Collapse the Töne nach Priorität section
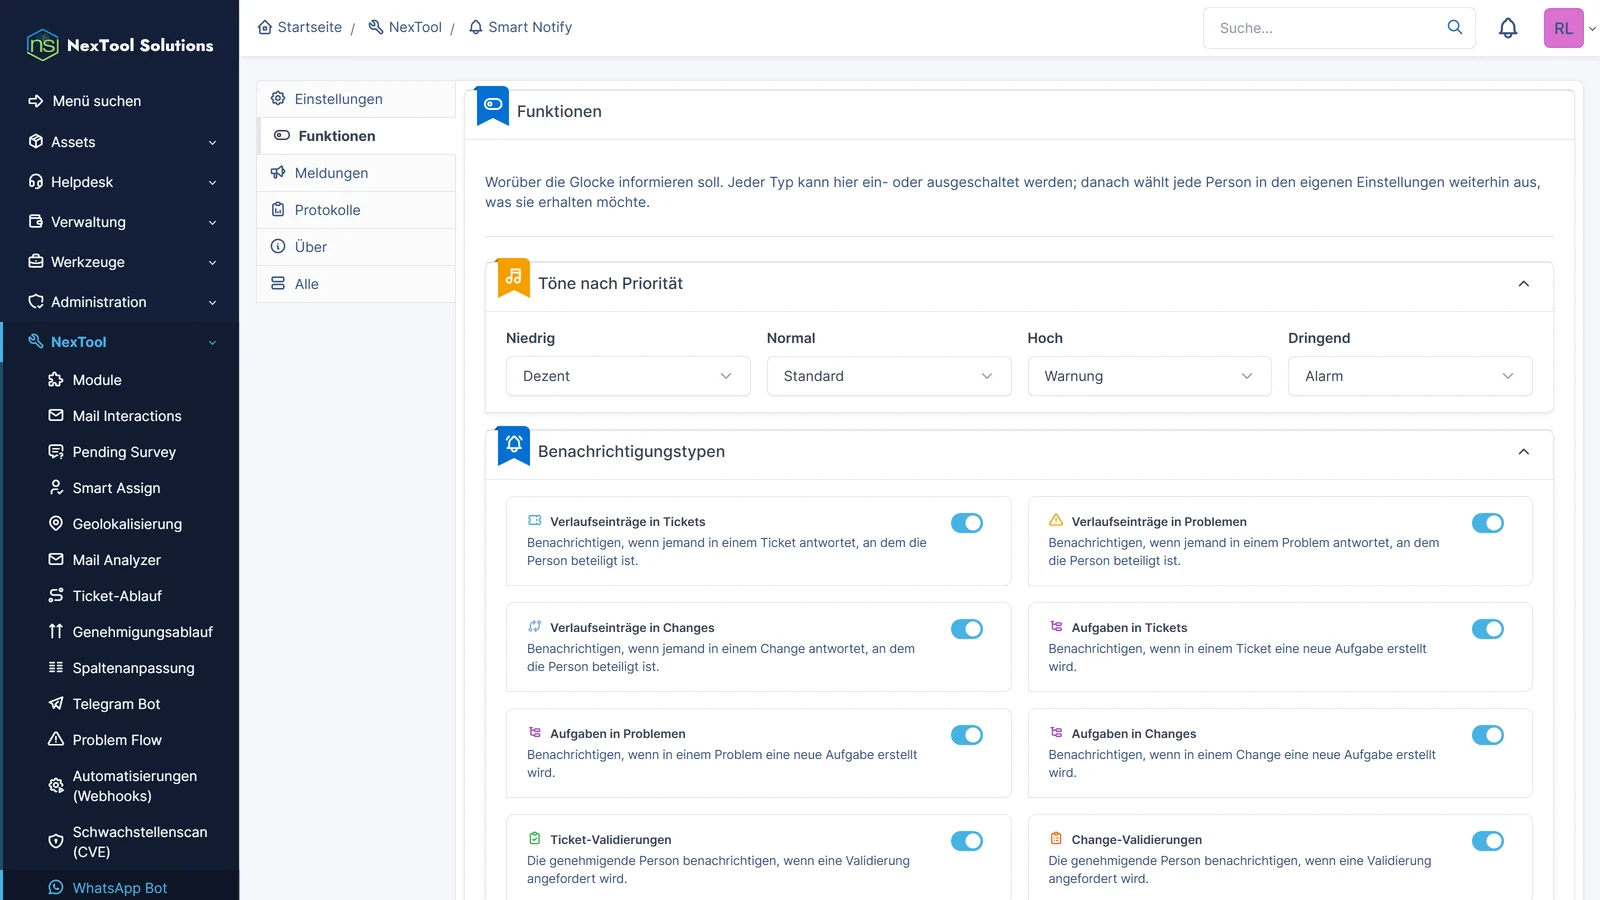 1524,284
